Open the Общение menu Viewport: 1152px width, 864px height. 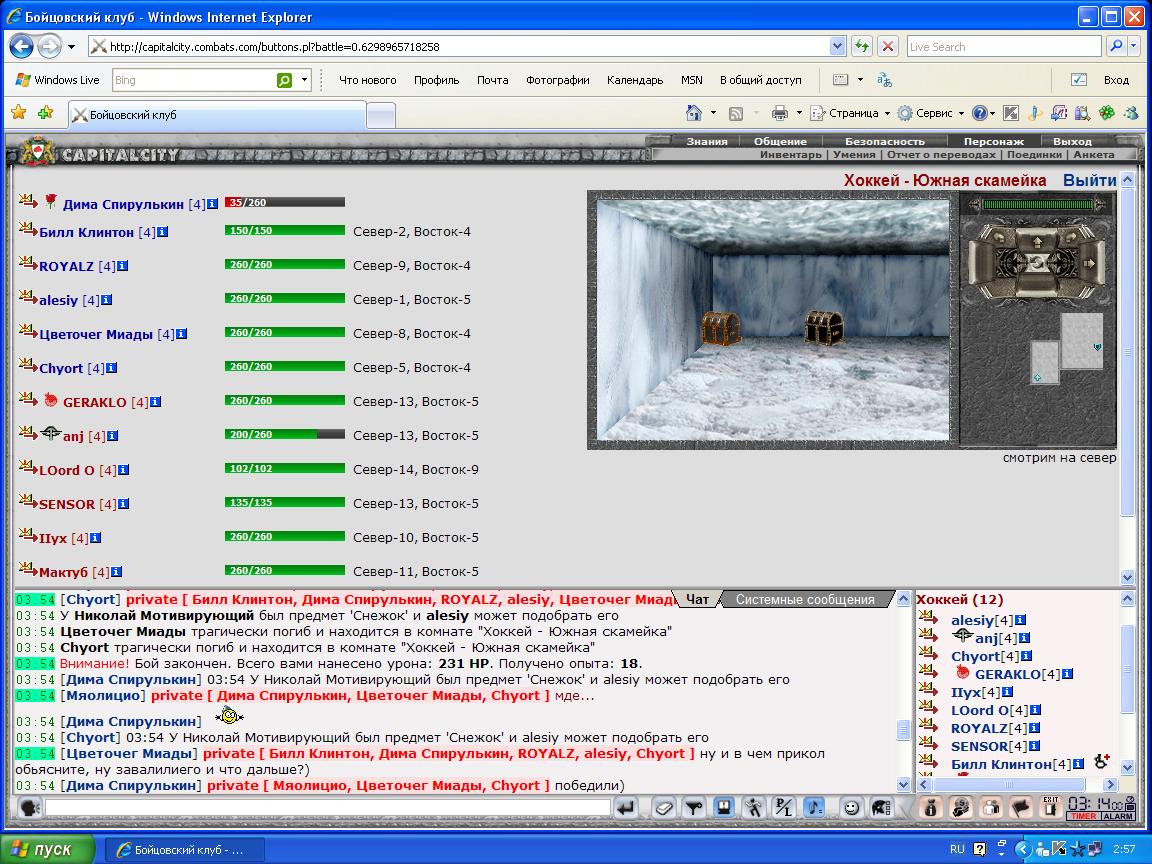tap(780, 141)
